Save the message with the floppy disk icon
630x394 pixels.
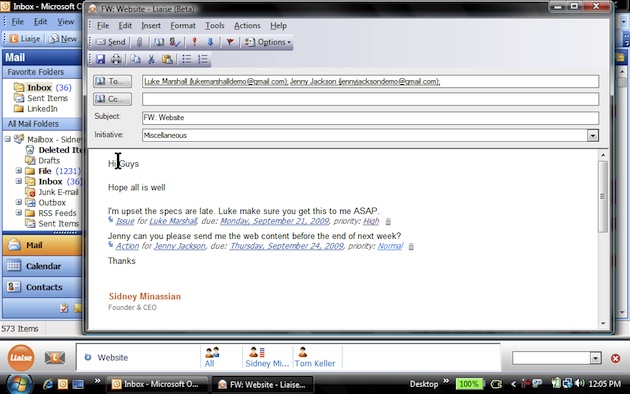(x=100, y=59)
